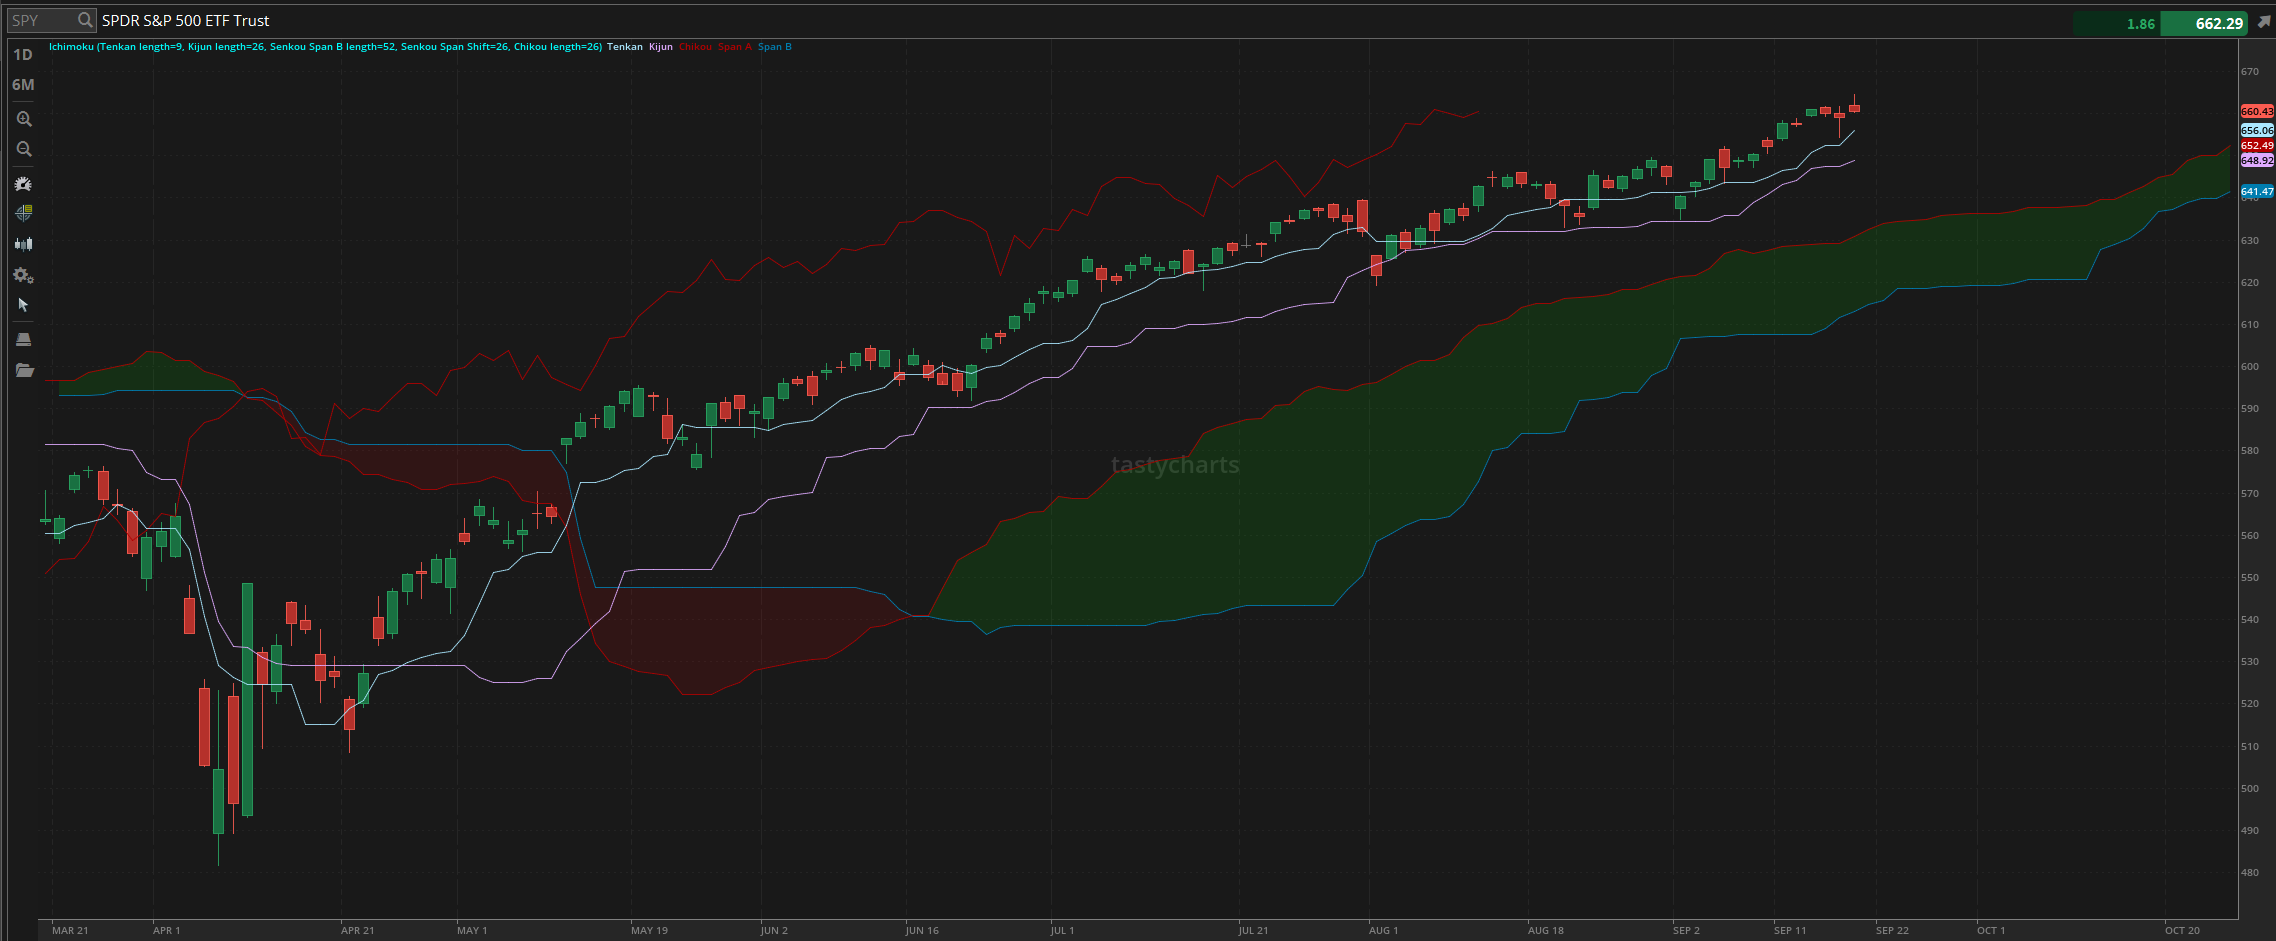This screenshot has height=941, width=2276.
Task: Click the JUN 16 date axis label
Action: coord(922,930)
